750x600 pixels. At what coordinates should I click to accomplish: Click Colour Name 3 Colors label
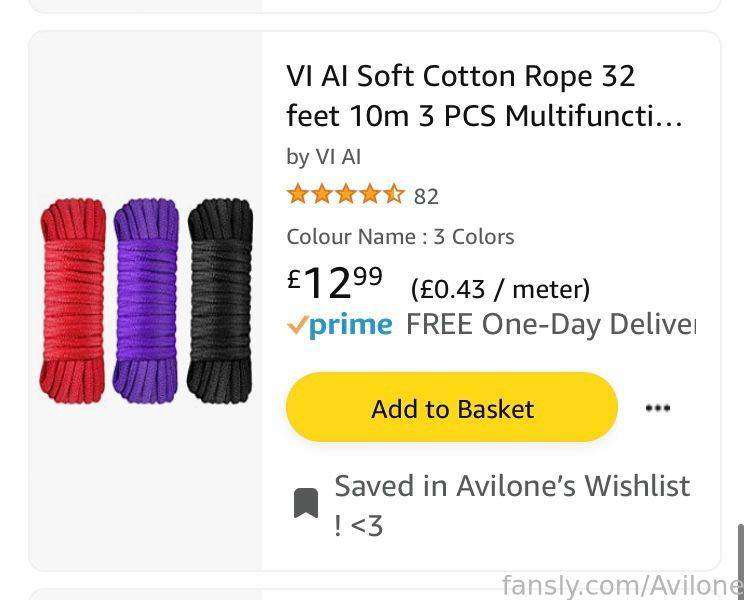[400, 237]
